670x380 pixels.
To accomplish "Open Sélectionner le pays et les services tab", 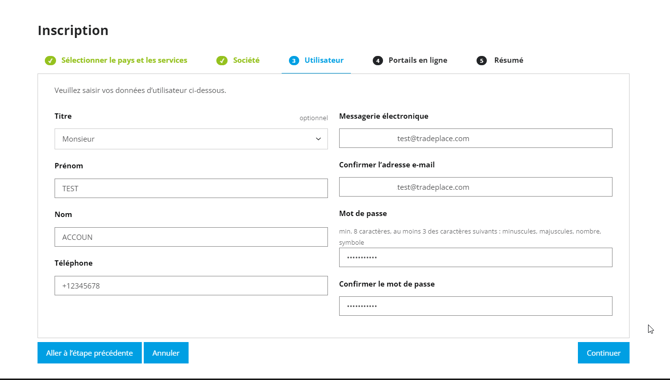I will click(x=116, y=60).
